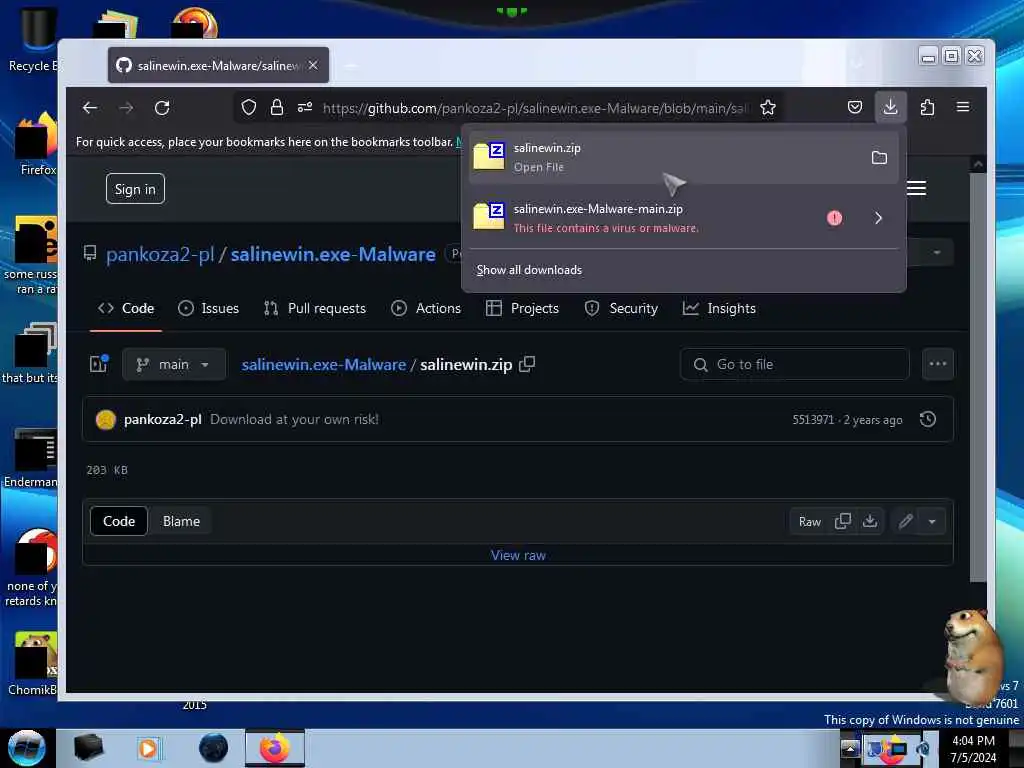Close the salinewin.exe-Malware browser tab
The height and width of the screenshot is (768, 1024).
click(313, 65)
